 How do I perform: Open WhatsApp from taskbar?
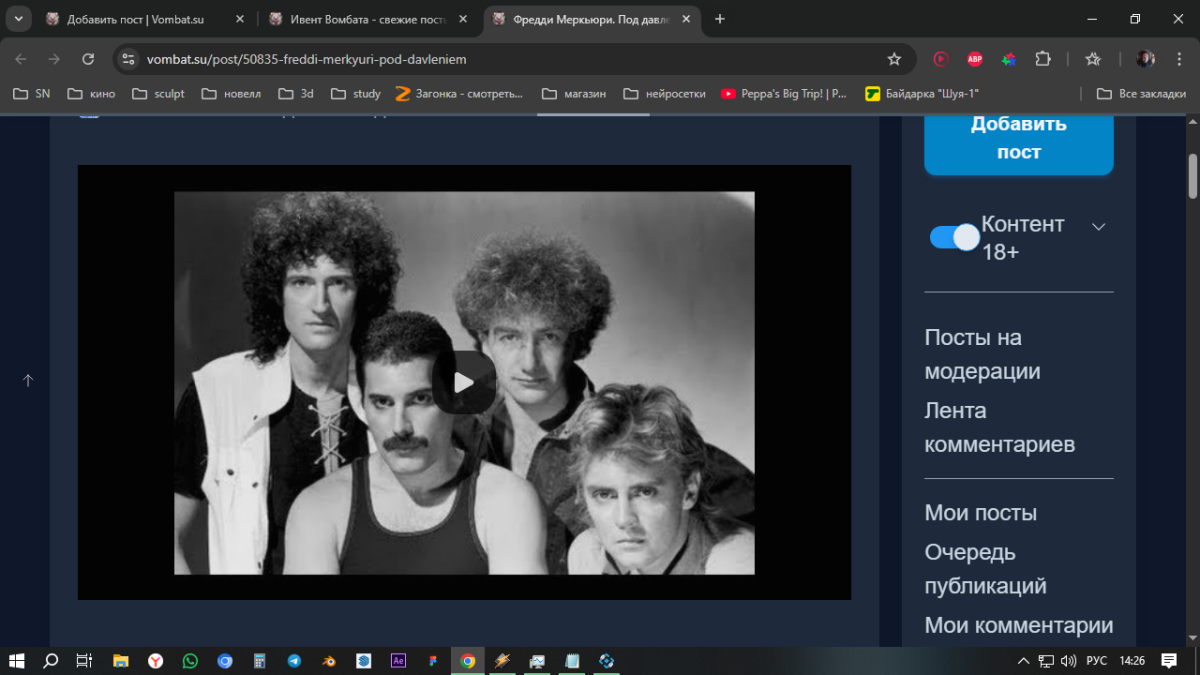(x=191, y=661)
